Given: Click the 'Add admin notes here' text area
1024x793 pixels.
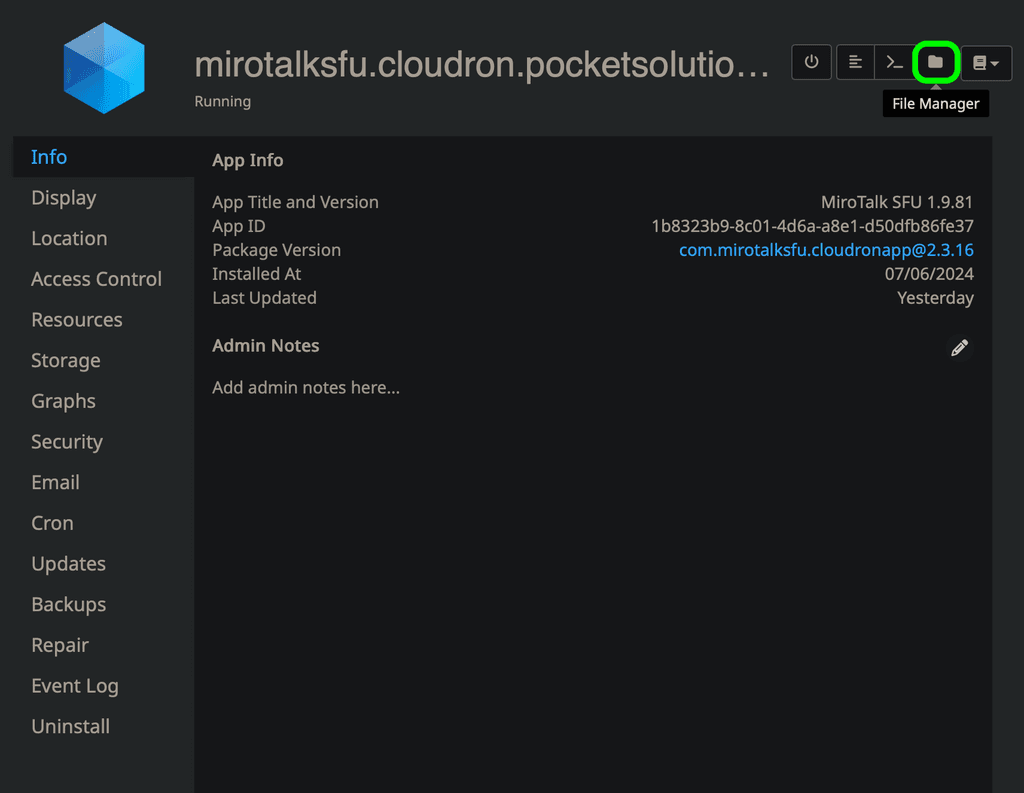Looking at the screenshot, I should click(x=306, y=388).
